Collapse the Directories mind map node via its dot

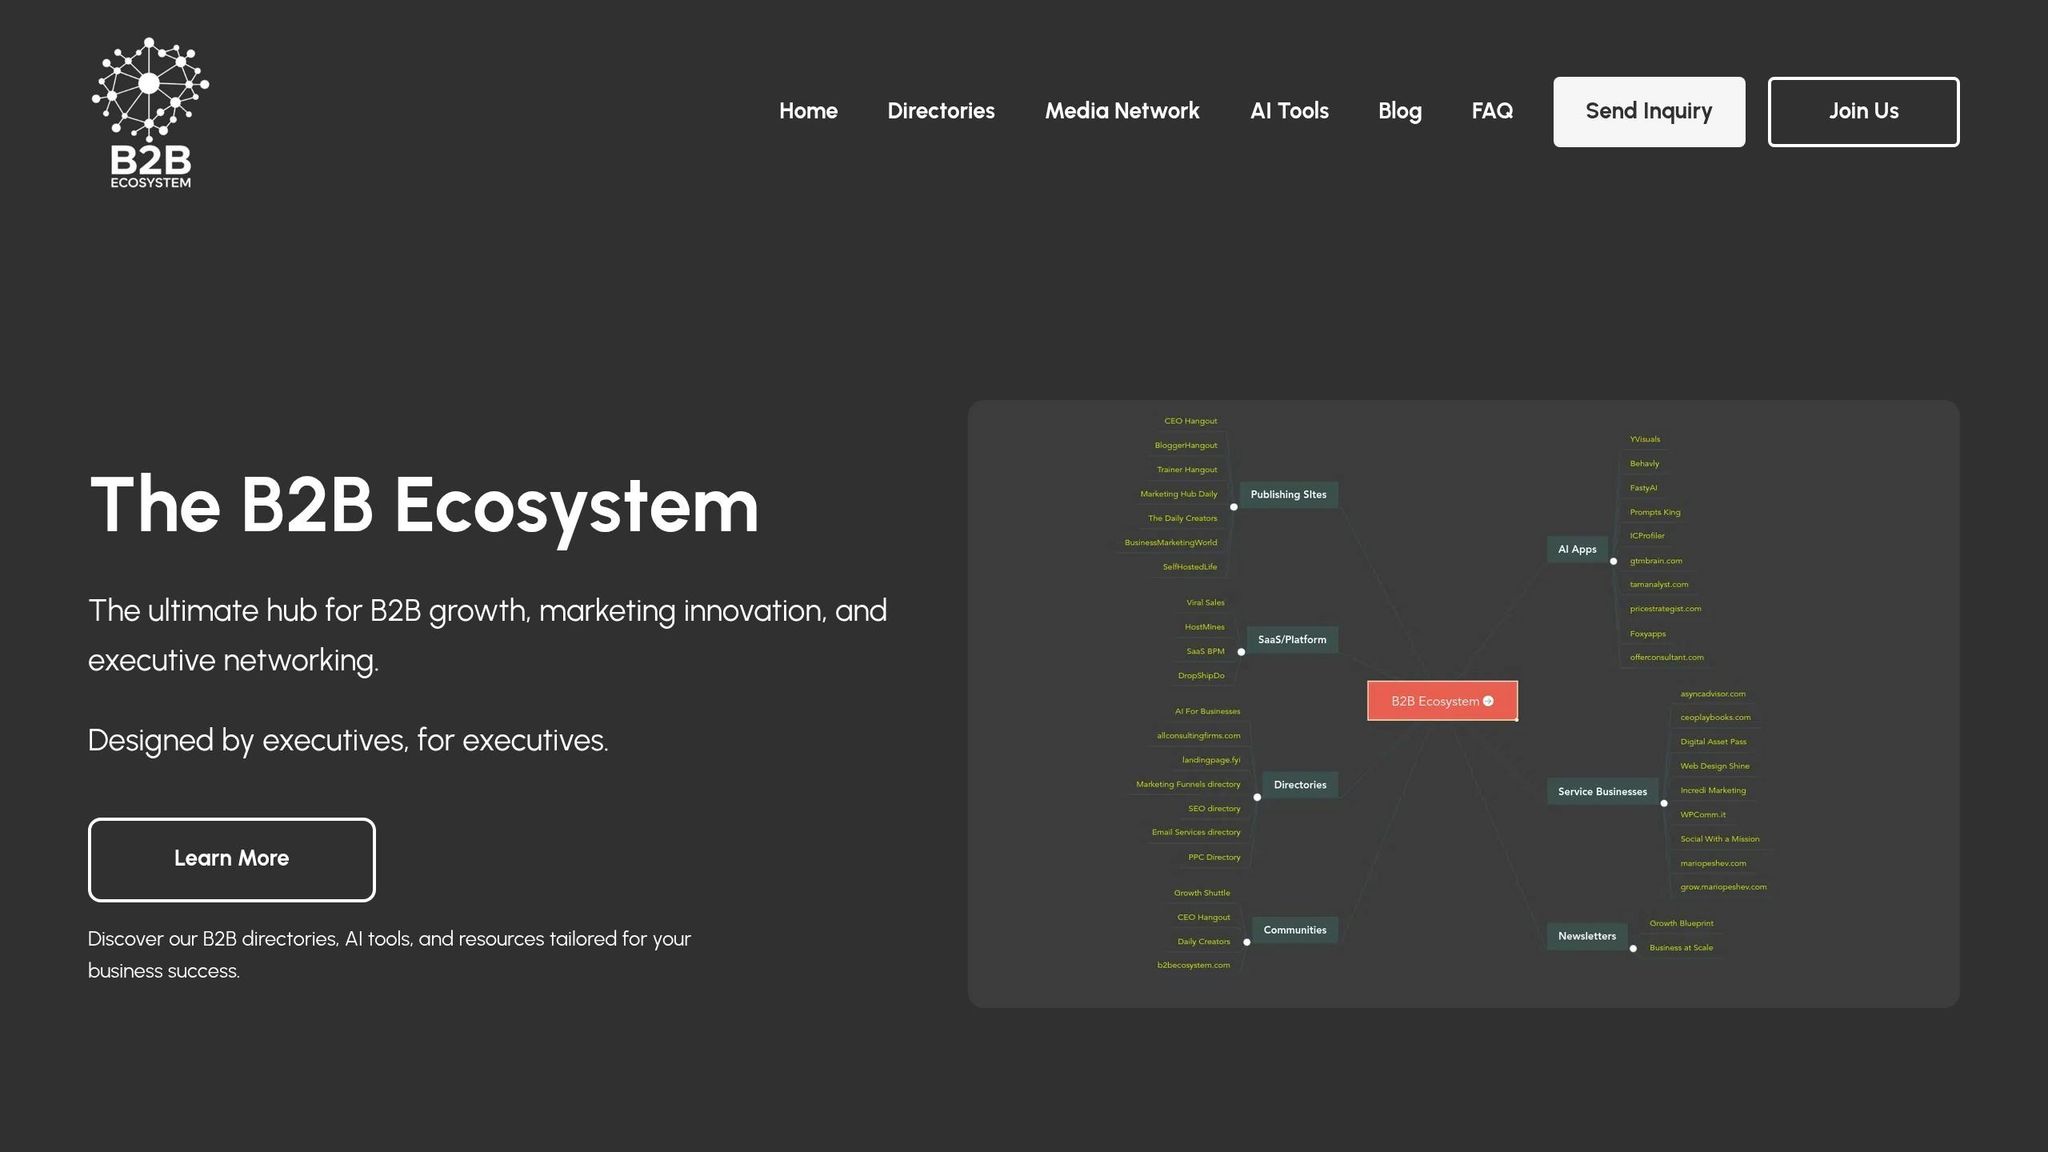click(1257, 797)
